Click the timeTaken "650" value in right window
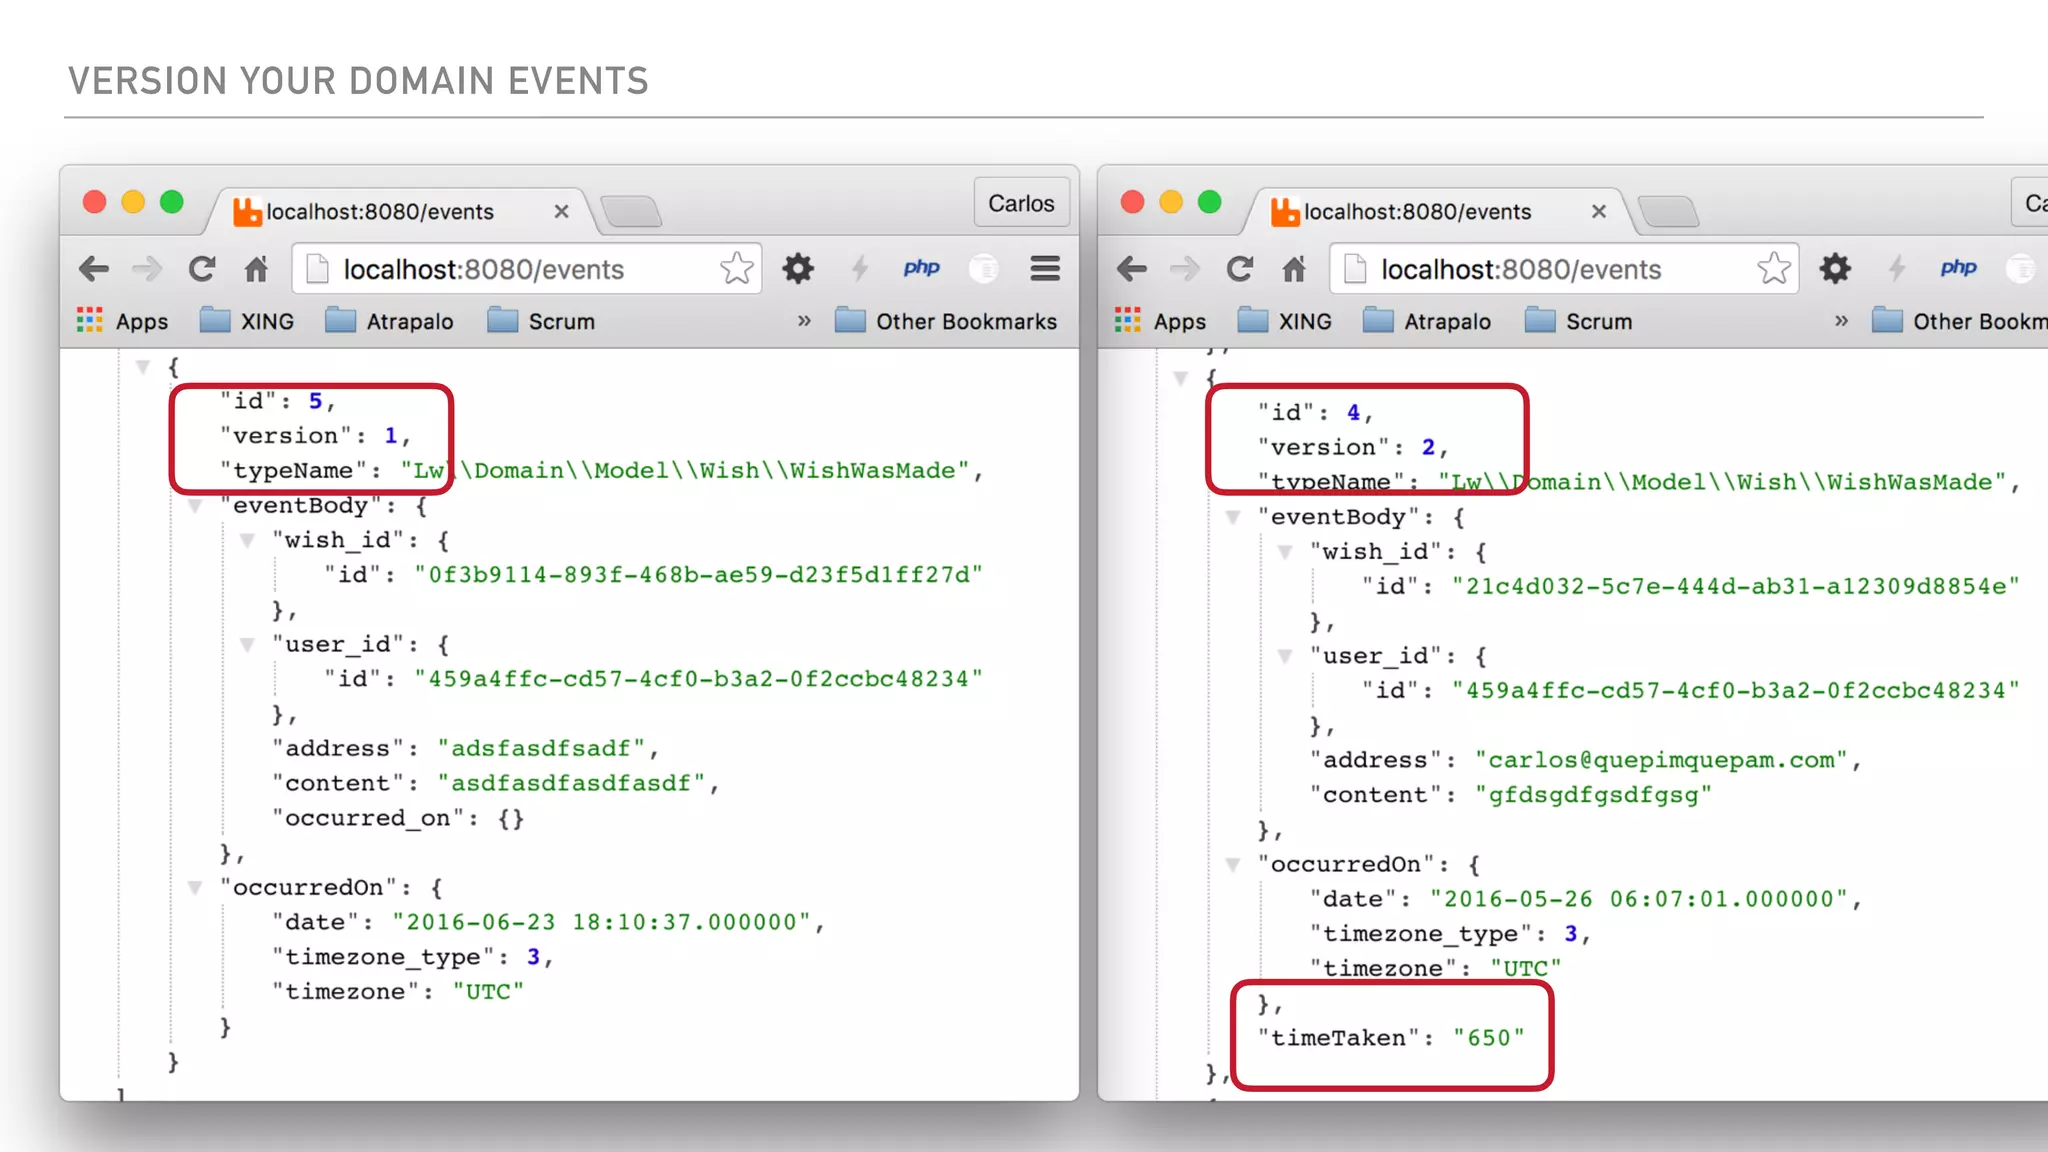 pyautogui.click(x=1489, y=1038)
